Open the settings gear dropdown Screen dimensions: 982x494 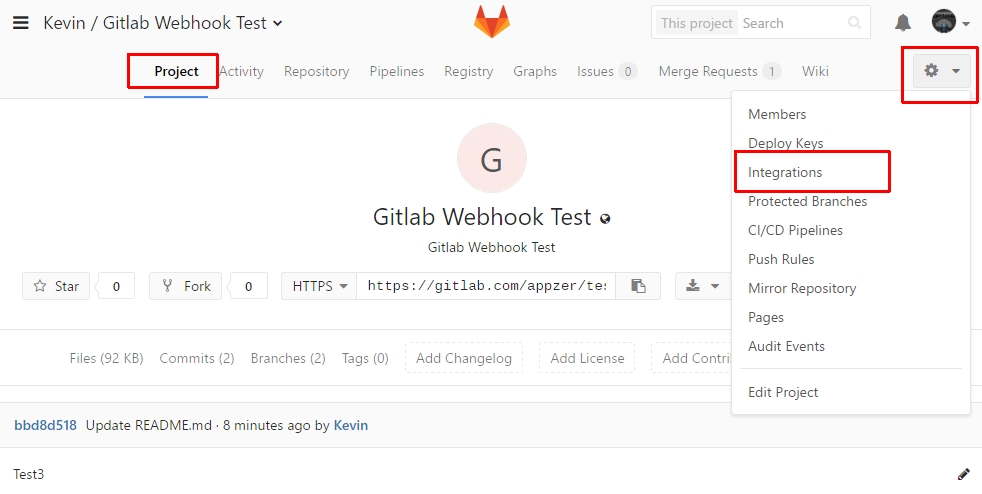(941, 71)
